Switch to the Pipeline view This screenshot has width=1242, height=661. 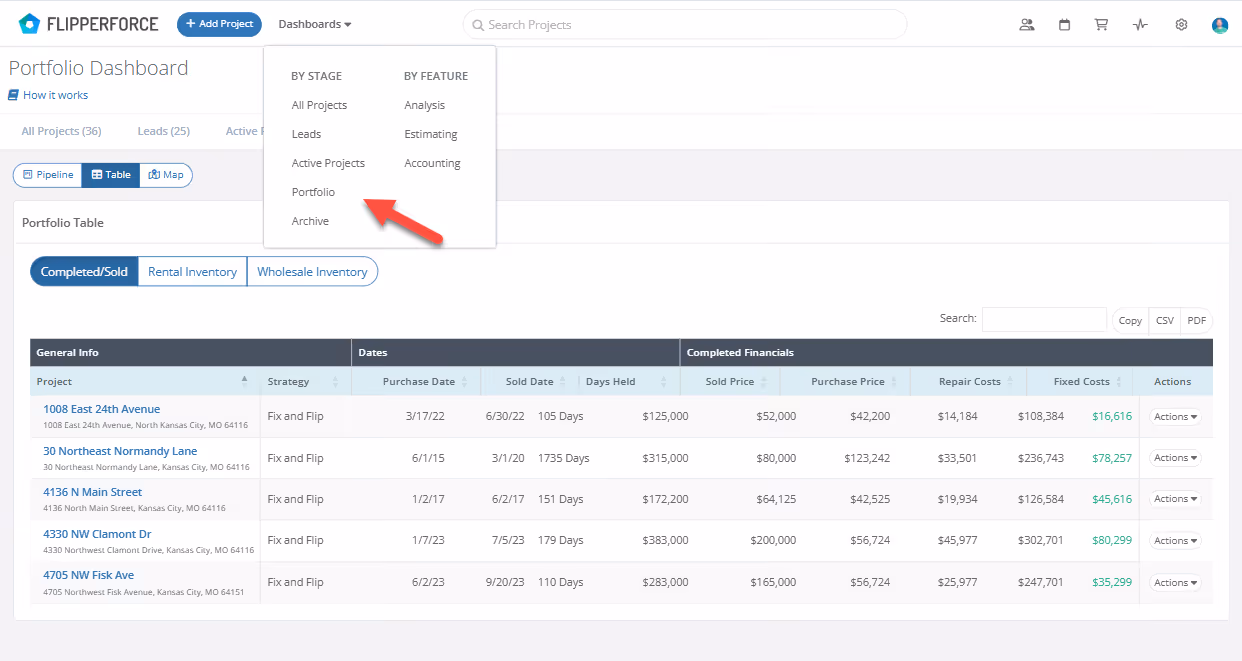pos(48,175)
